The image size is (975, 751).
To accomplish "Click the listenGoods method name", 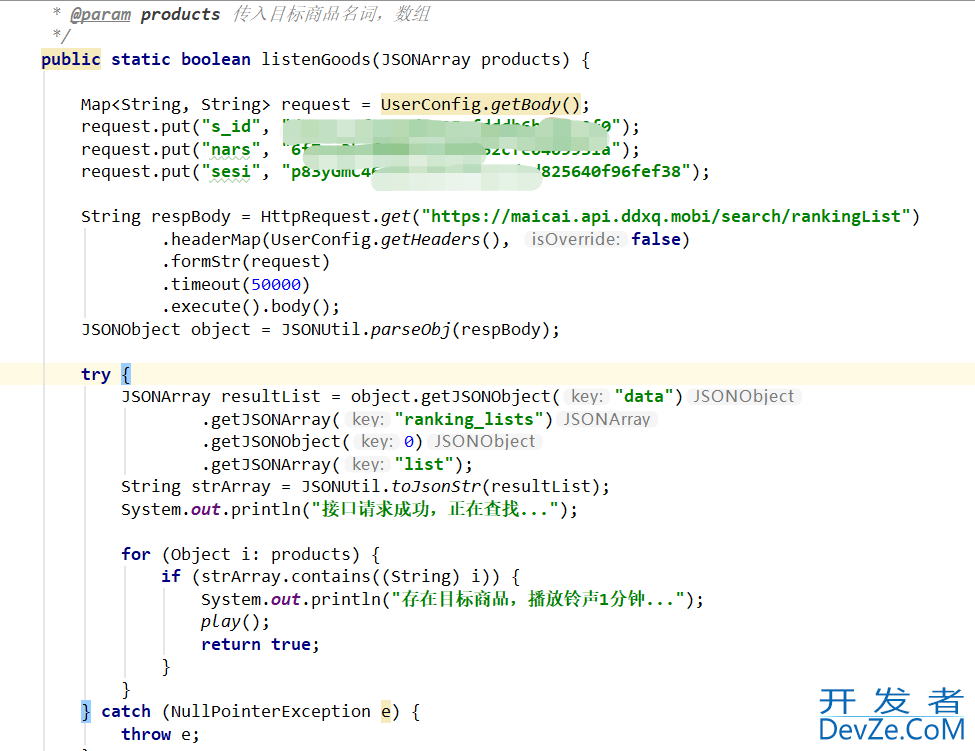I will tap(315, 60).
